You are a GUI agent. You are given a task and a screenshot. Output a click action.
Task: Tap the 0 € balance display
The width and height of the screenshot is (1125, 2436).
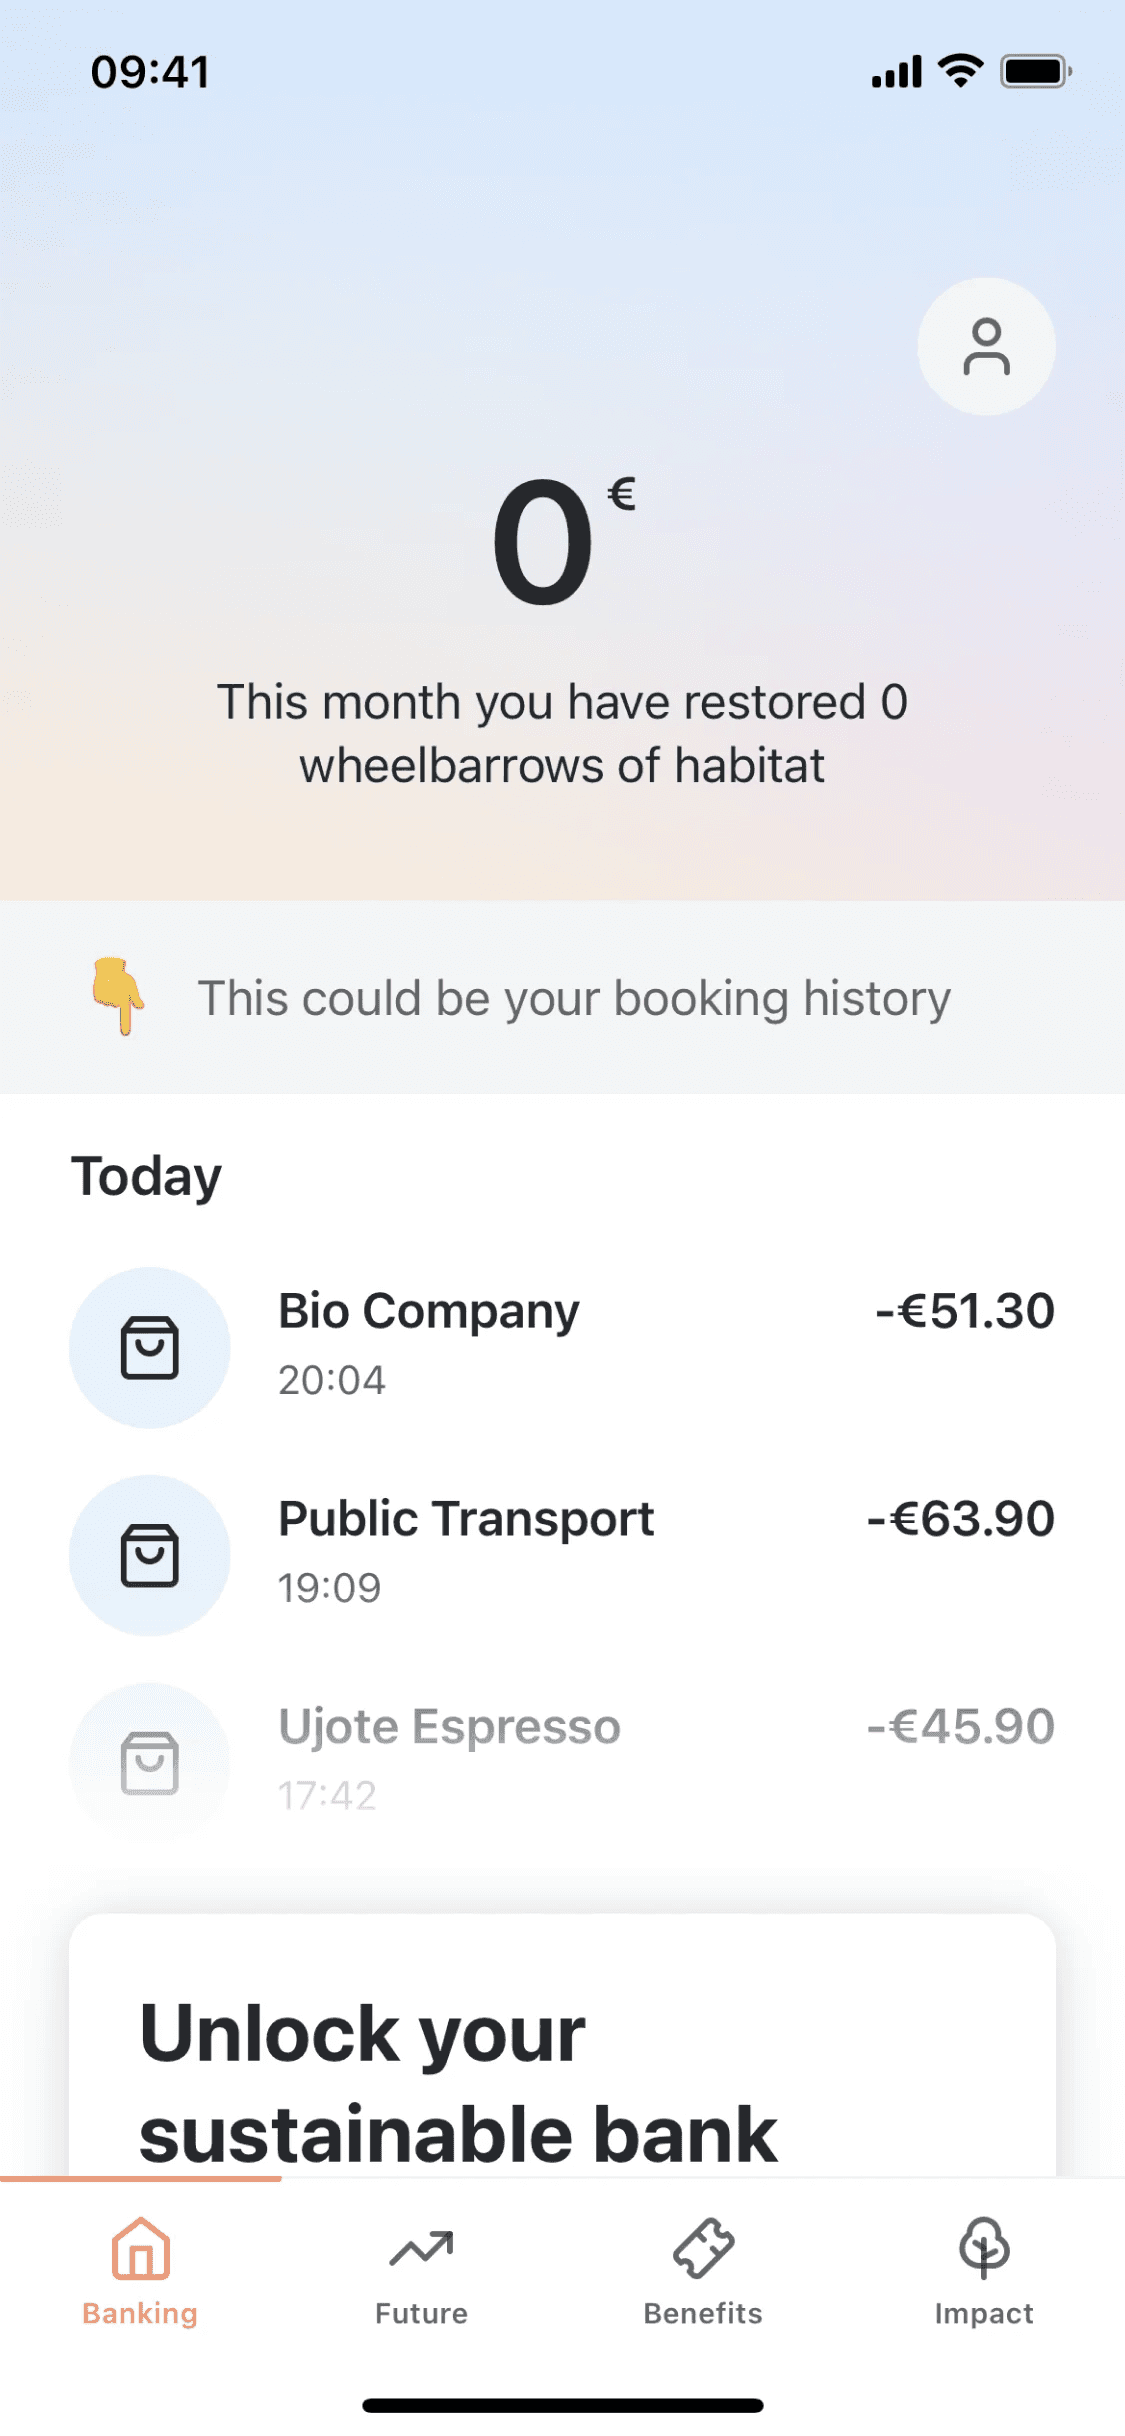[560, 540]
